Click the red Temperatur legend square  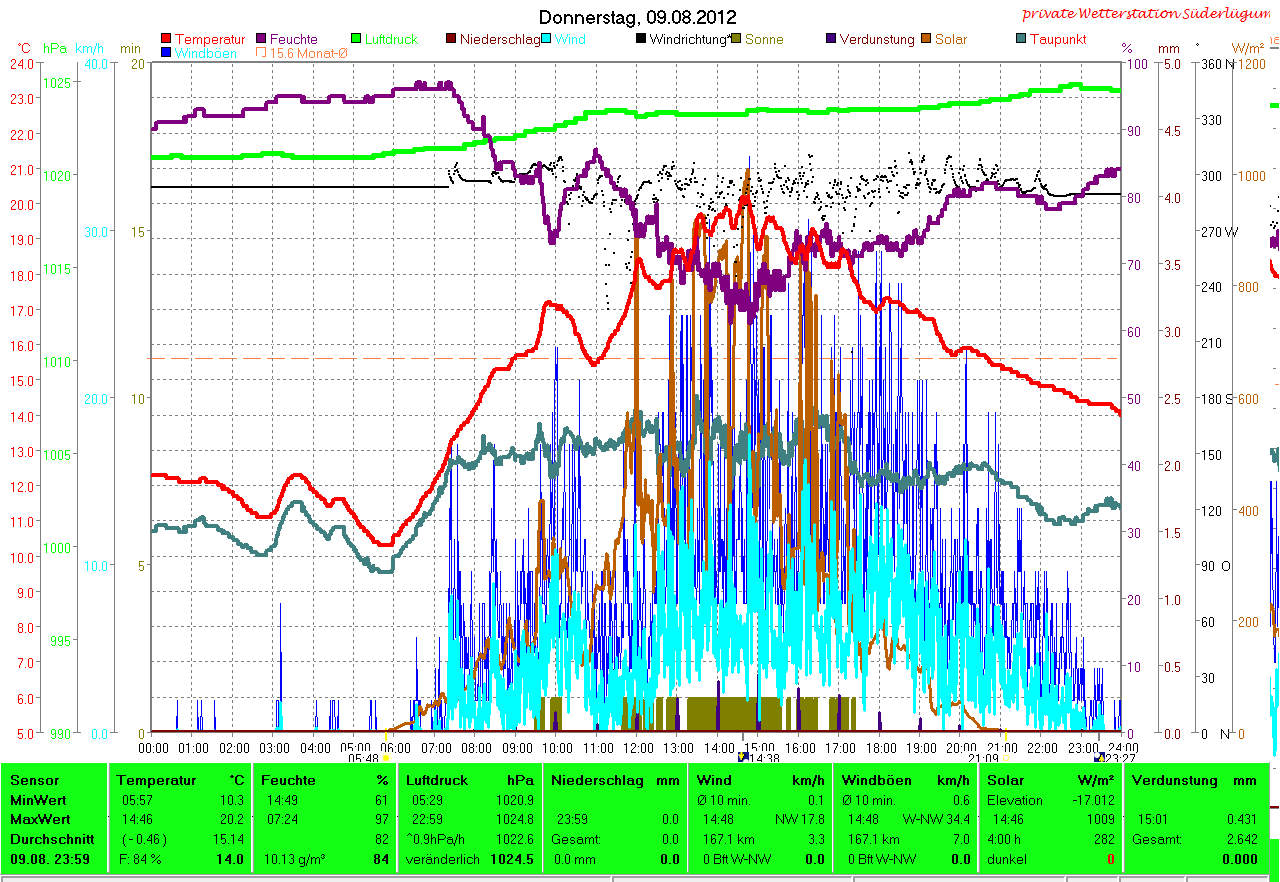[166, 39]
